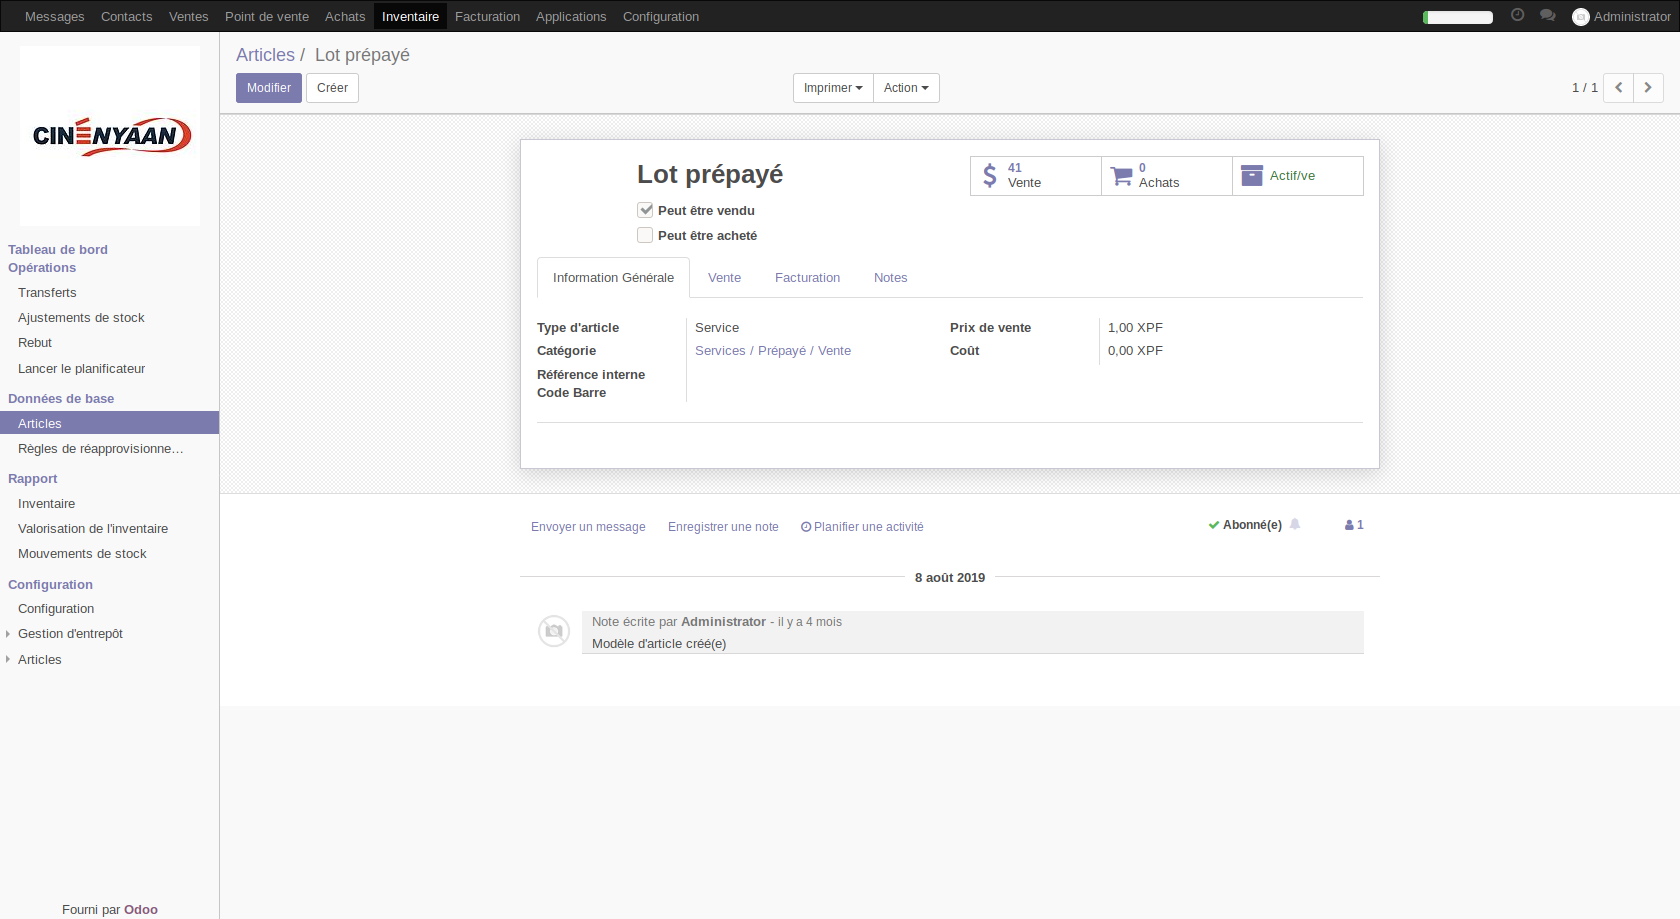Open the Services / Prépayé / Vente category link
The height and width of the screenshot is (919, 1680).
pyautogui.click(x=772, y=351)
